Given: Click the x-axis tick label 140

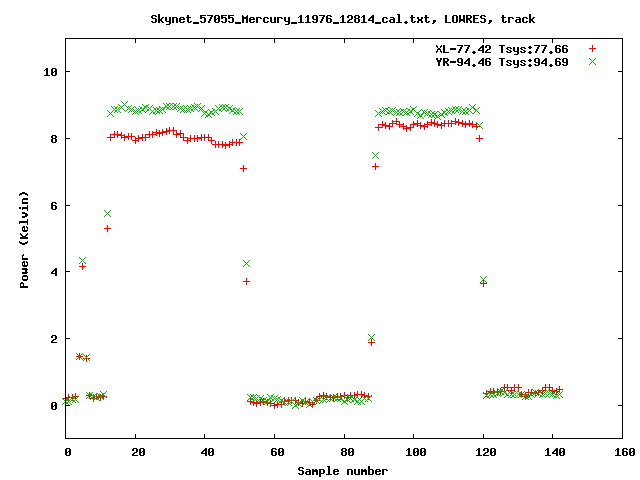Looking at the screenshot, I should click(555, 452).
